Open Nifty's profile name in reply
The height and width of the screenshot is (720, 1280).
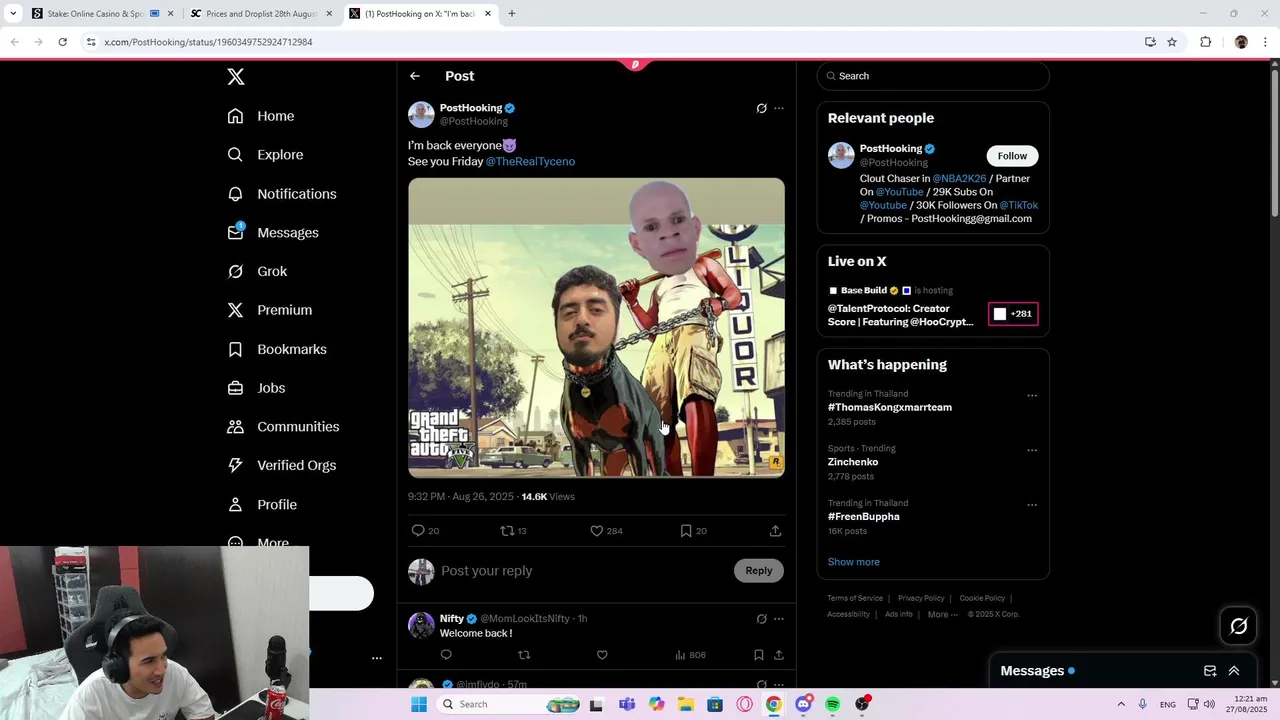click(452, 619)
